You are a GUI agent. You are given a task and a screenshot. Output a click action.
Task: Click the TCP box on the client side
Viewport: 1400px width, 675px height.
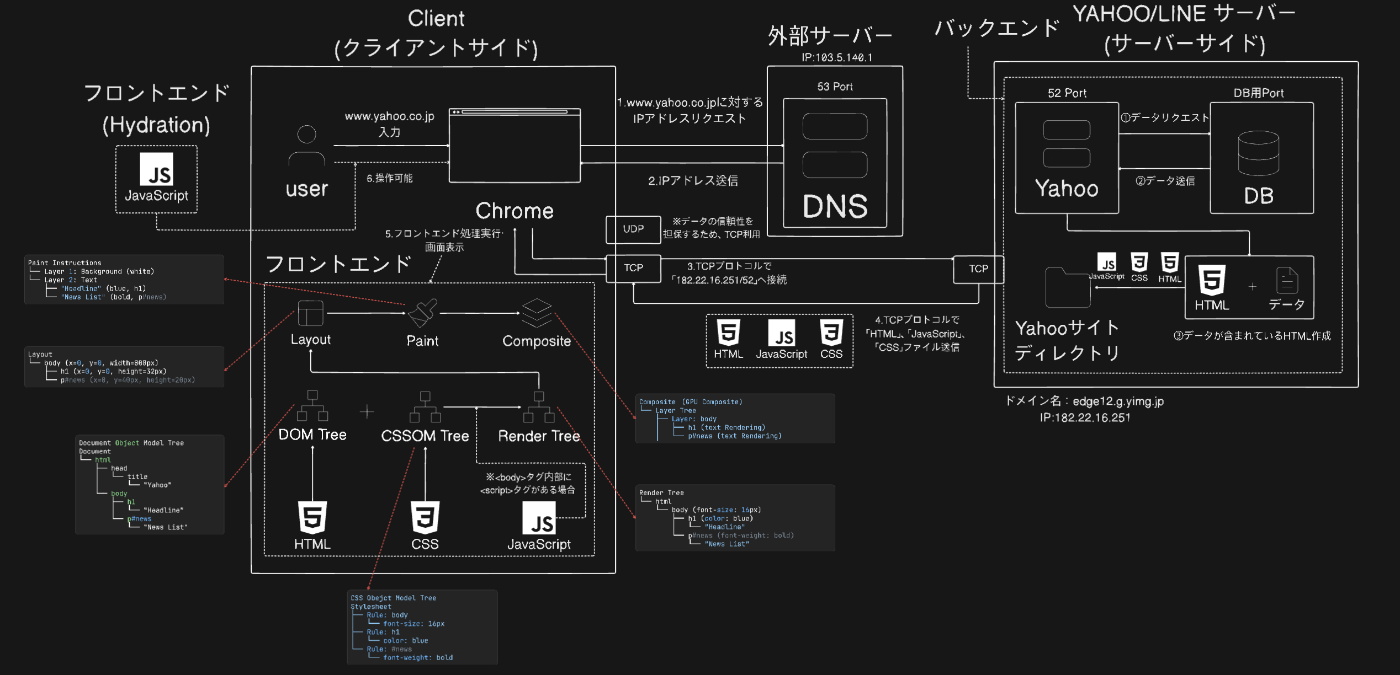(633, 268)
